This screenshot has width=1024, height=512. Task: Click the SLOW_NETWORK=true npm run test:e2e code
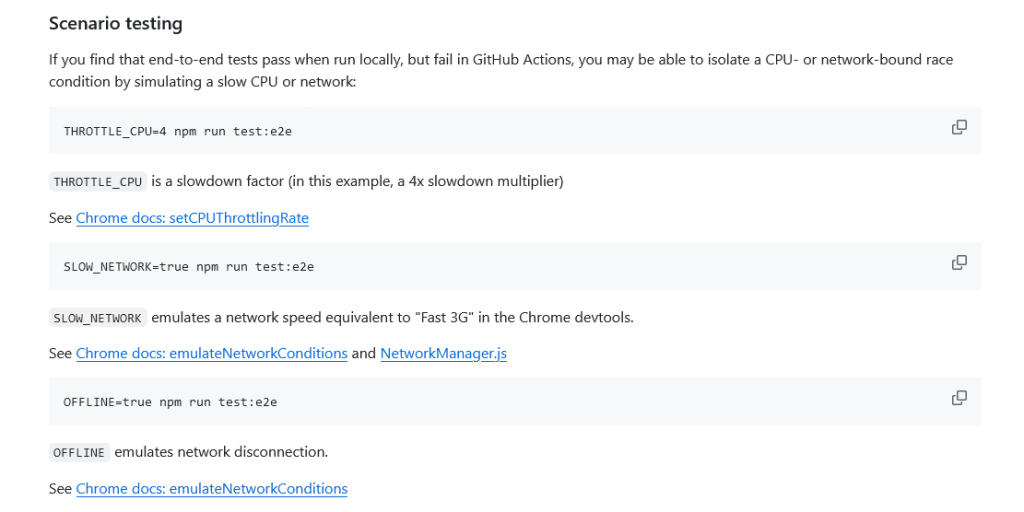tap(189, 267)
